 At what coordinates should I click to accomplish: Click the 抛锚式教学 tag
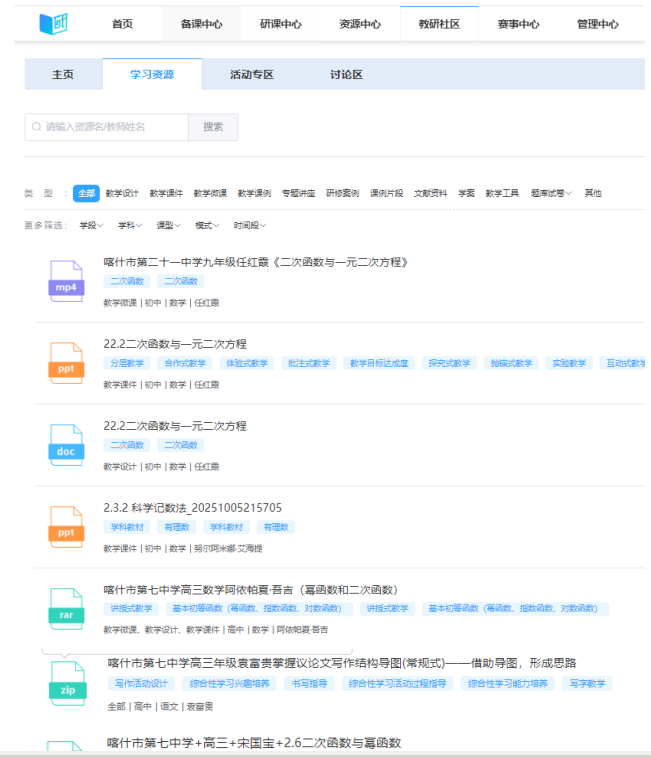click(x=511, y=363)
